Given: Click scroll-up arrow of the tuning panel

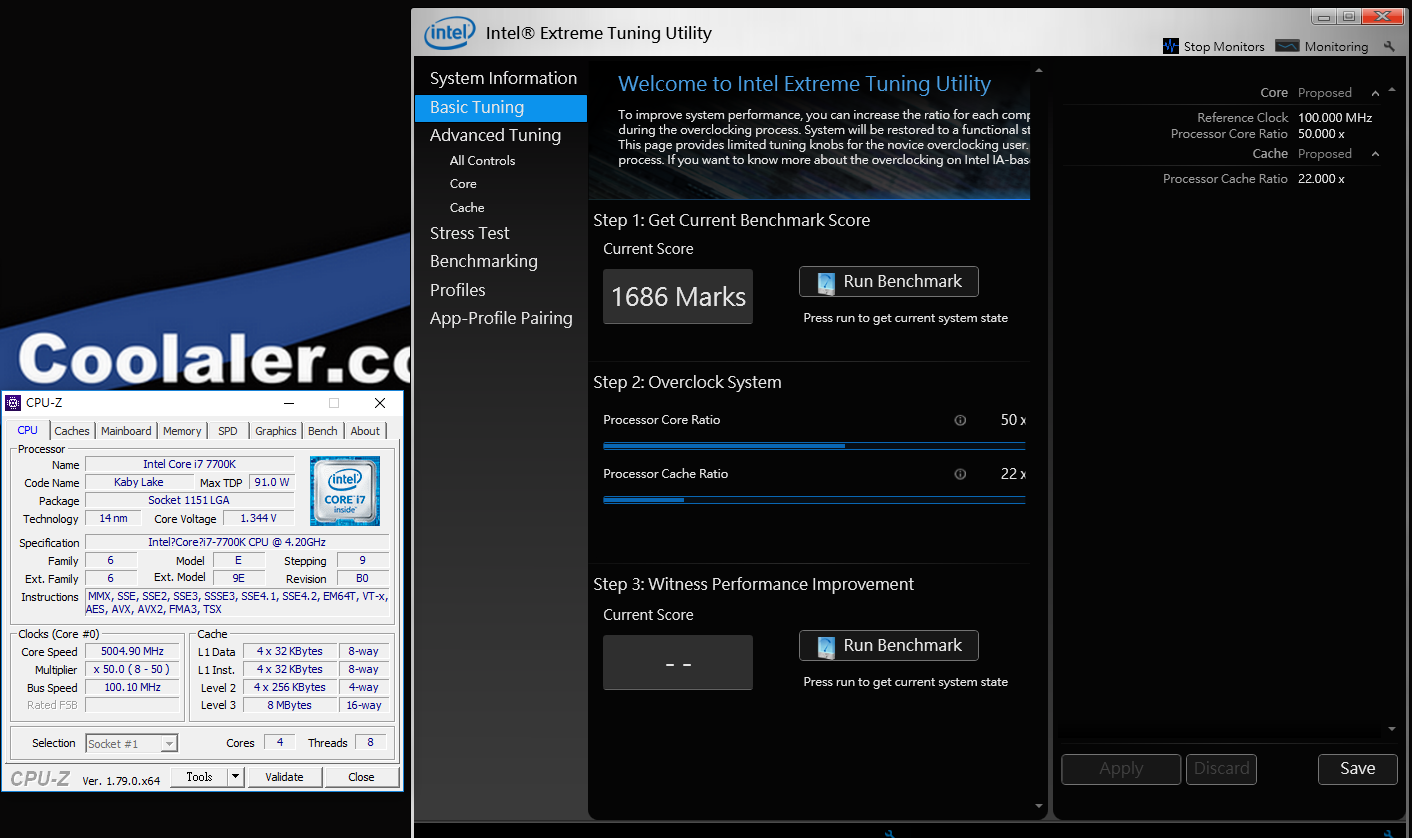Looking at the screenshot, I should coord(1038,71).
